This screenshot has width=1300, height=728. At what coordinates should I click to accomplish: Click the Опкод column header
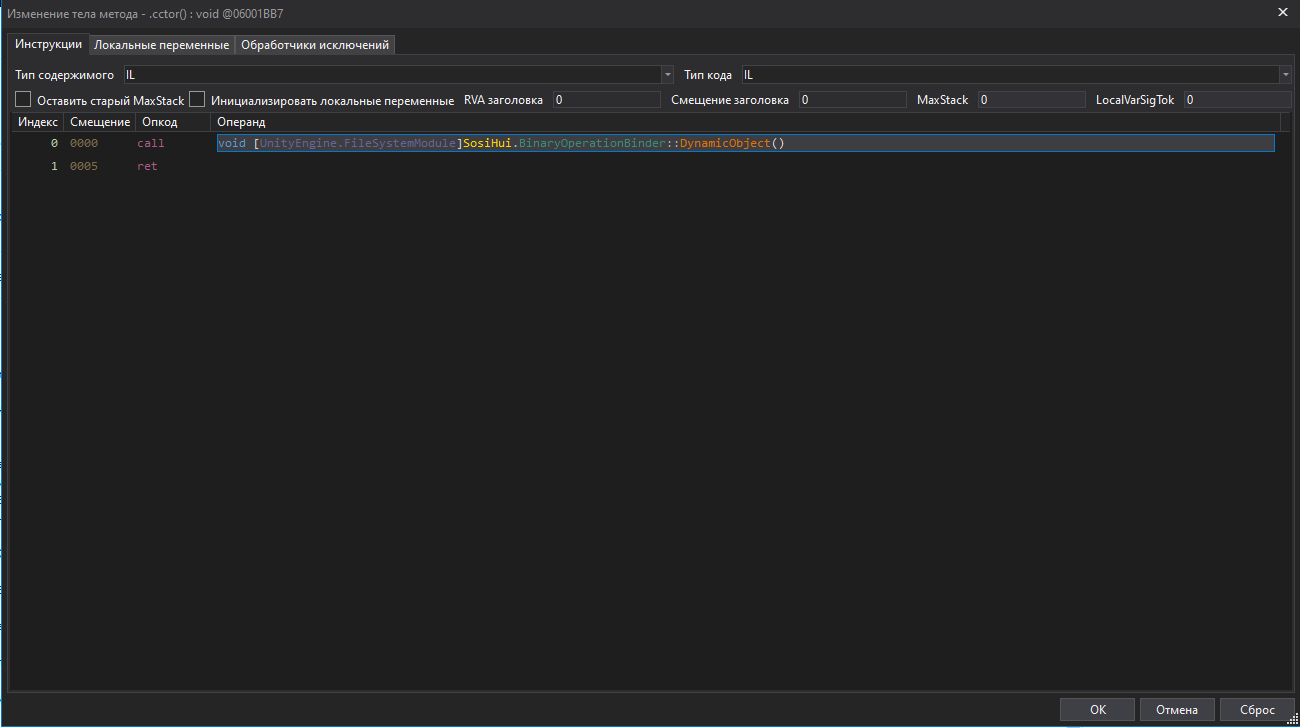(x=173, y=122)
